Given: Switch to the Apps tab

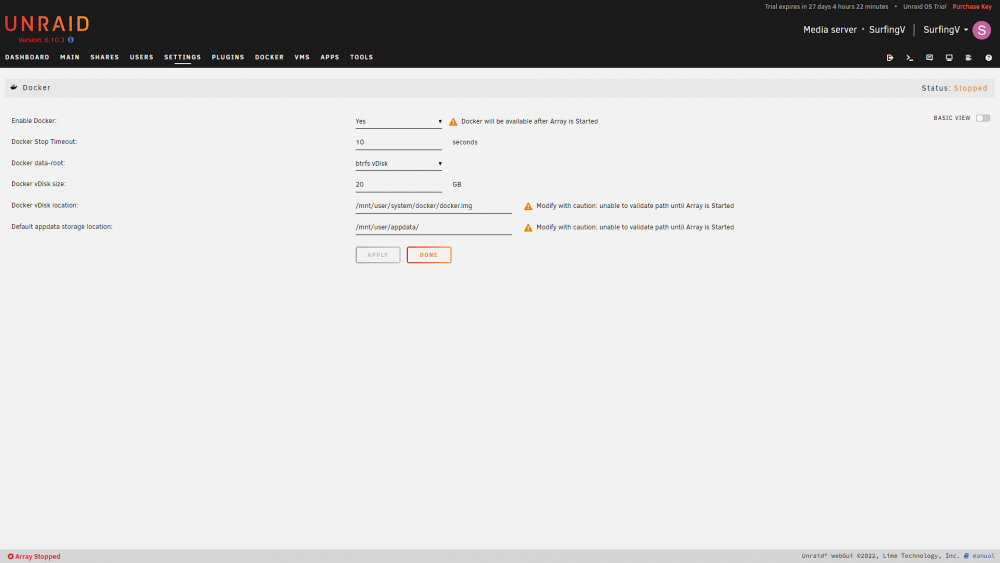Looking at the screenshot, I should coord(330,57).
